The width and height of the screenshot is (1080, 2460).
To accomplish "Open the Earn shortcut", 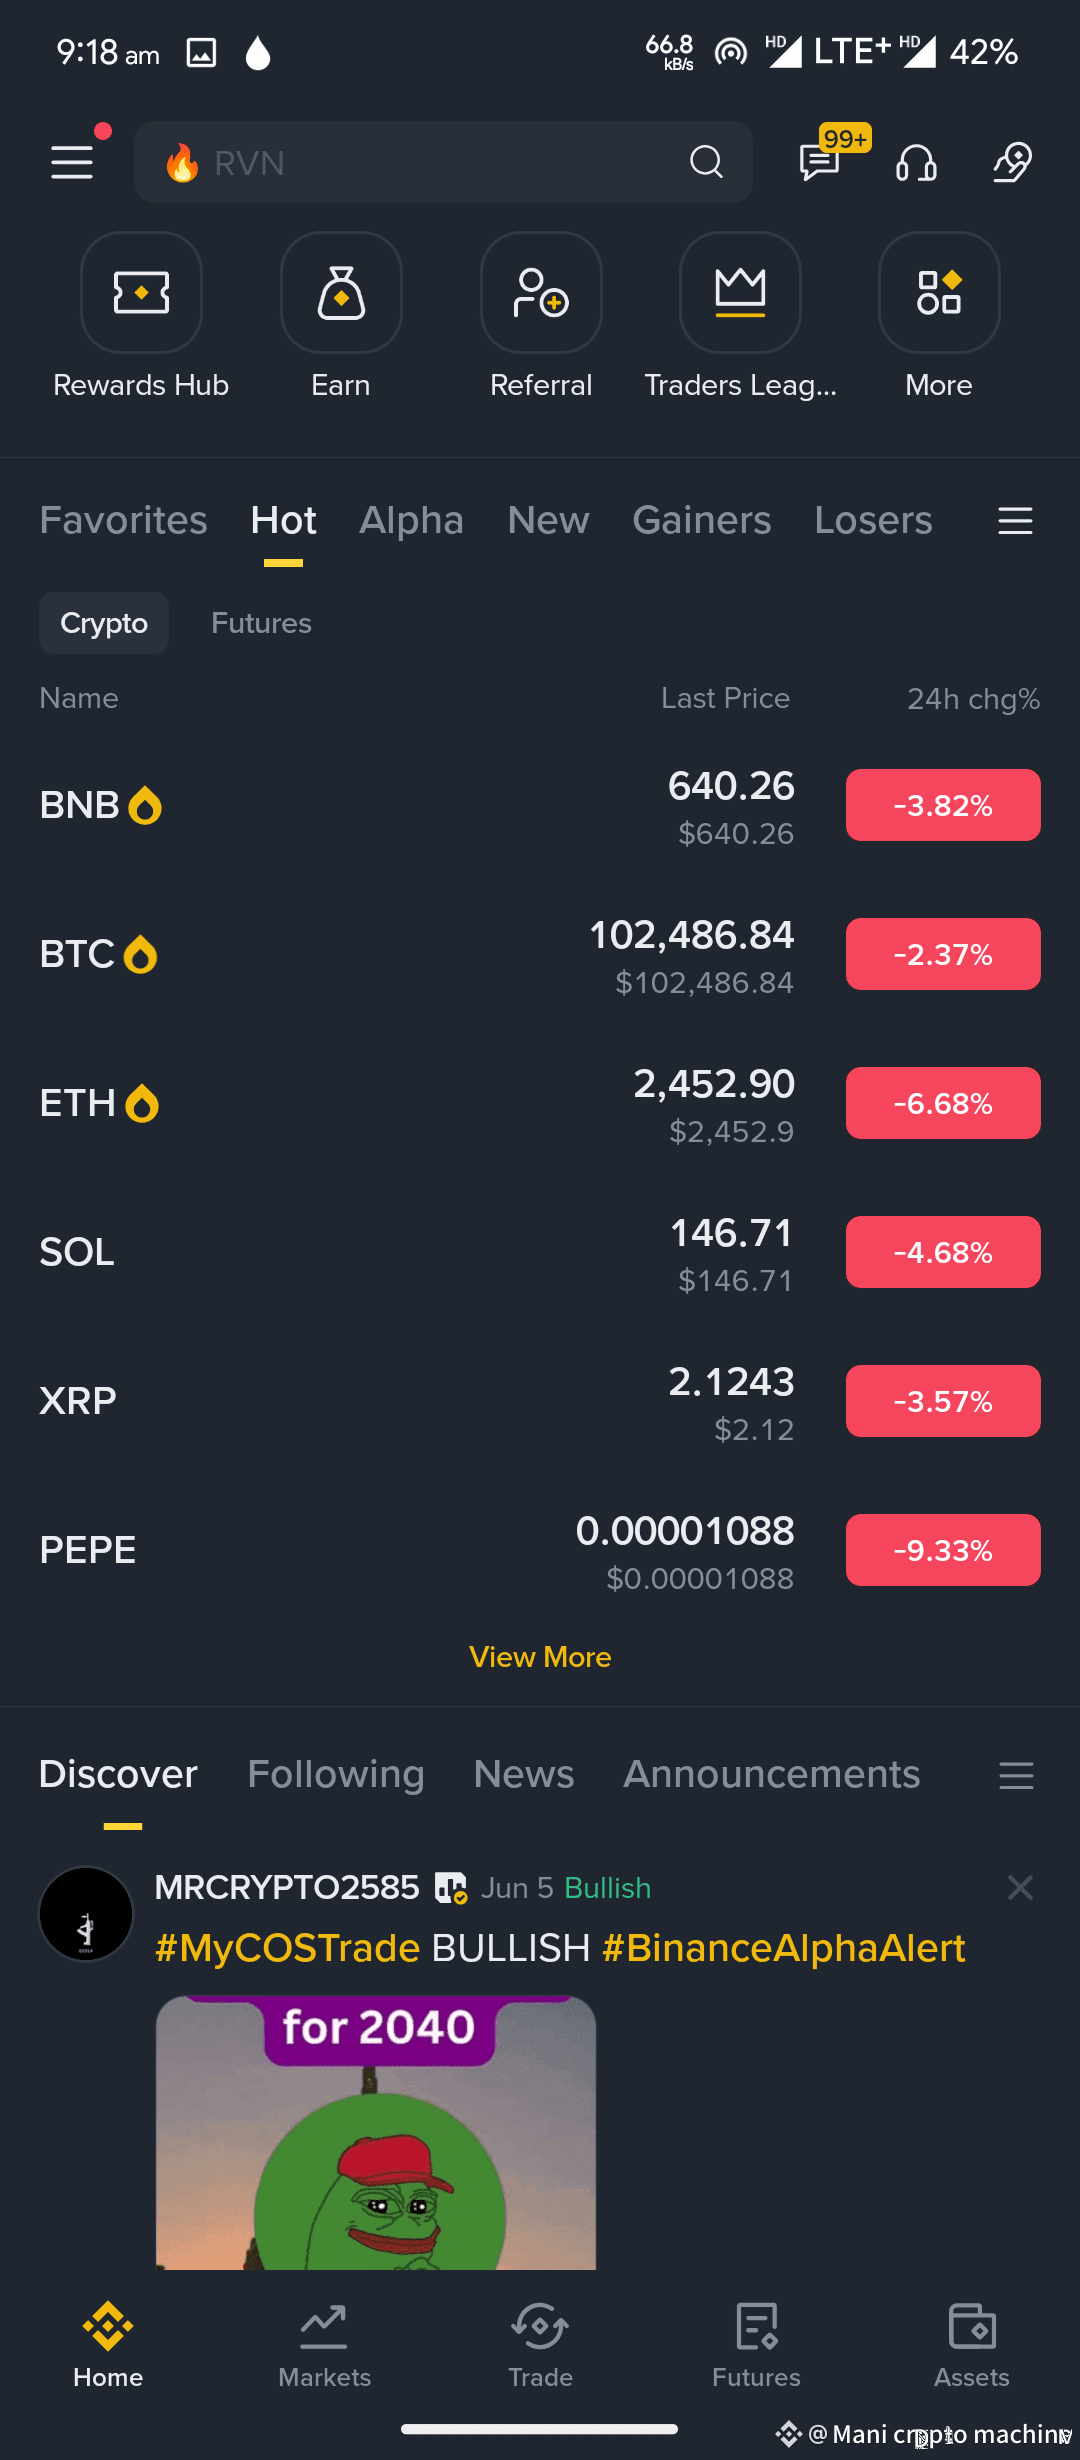I will (x=341, y=293).
